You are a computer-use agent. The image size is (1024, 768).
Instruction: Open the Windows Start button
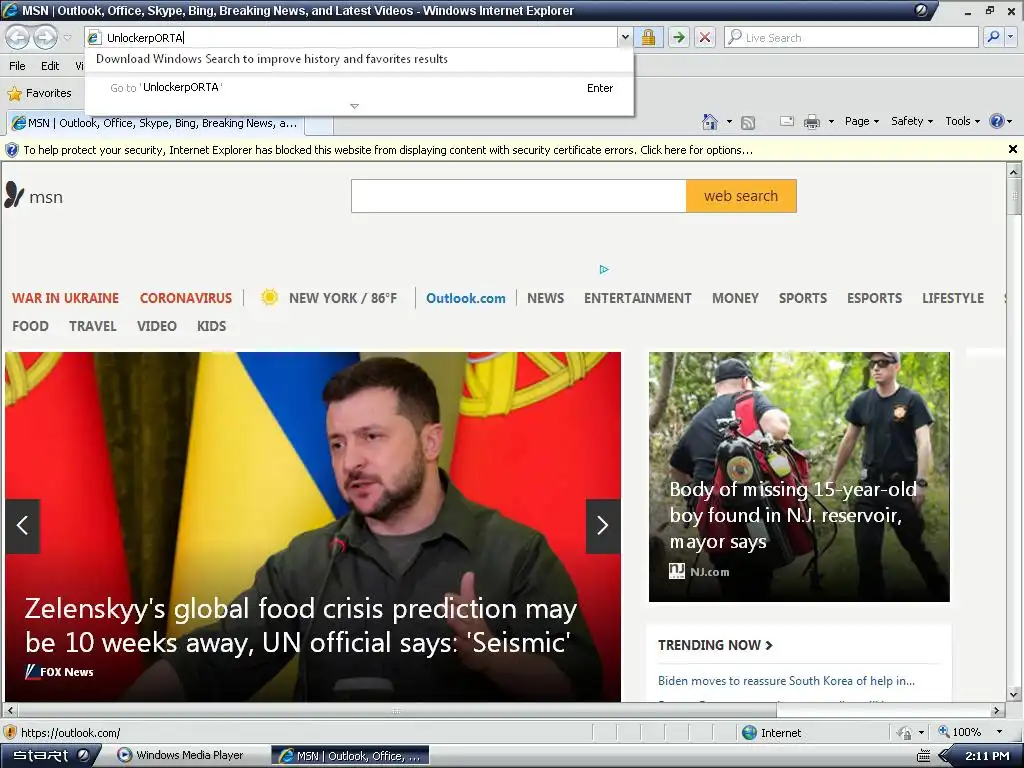click(50, 756)
